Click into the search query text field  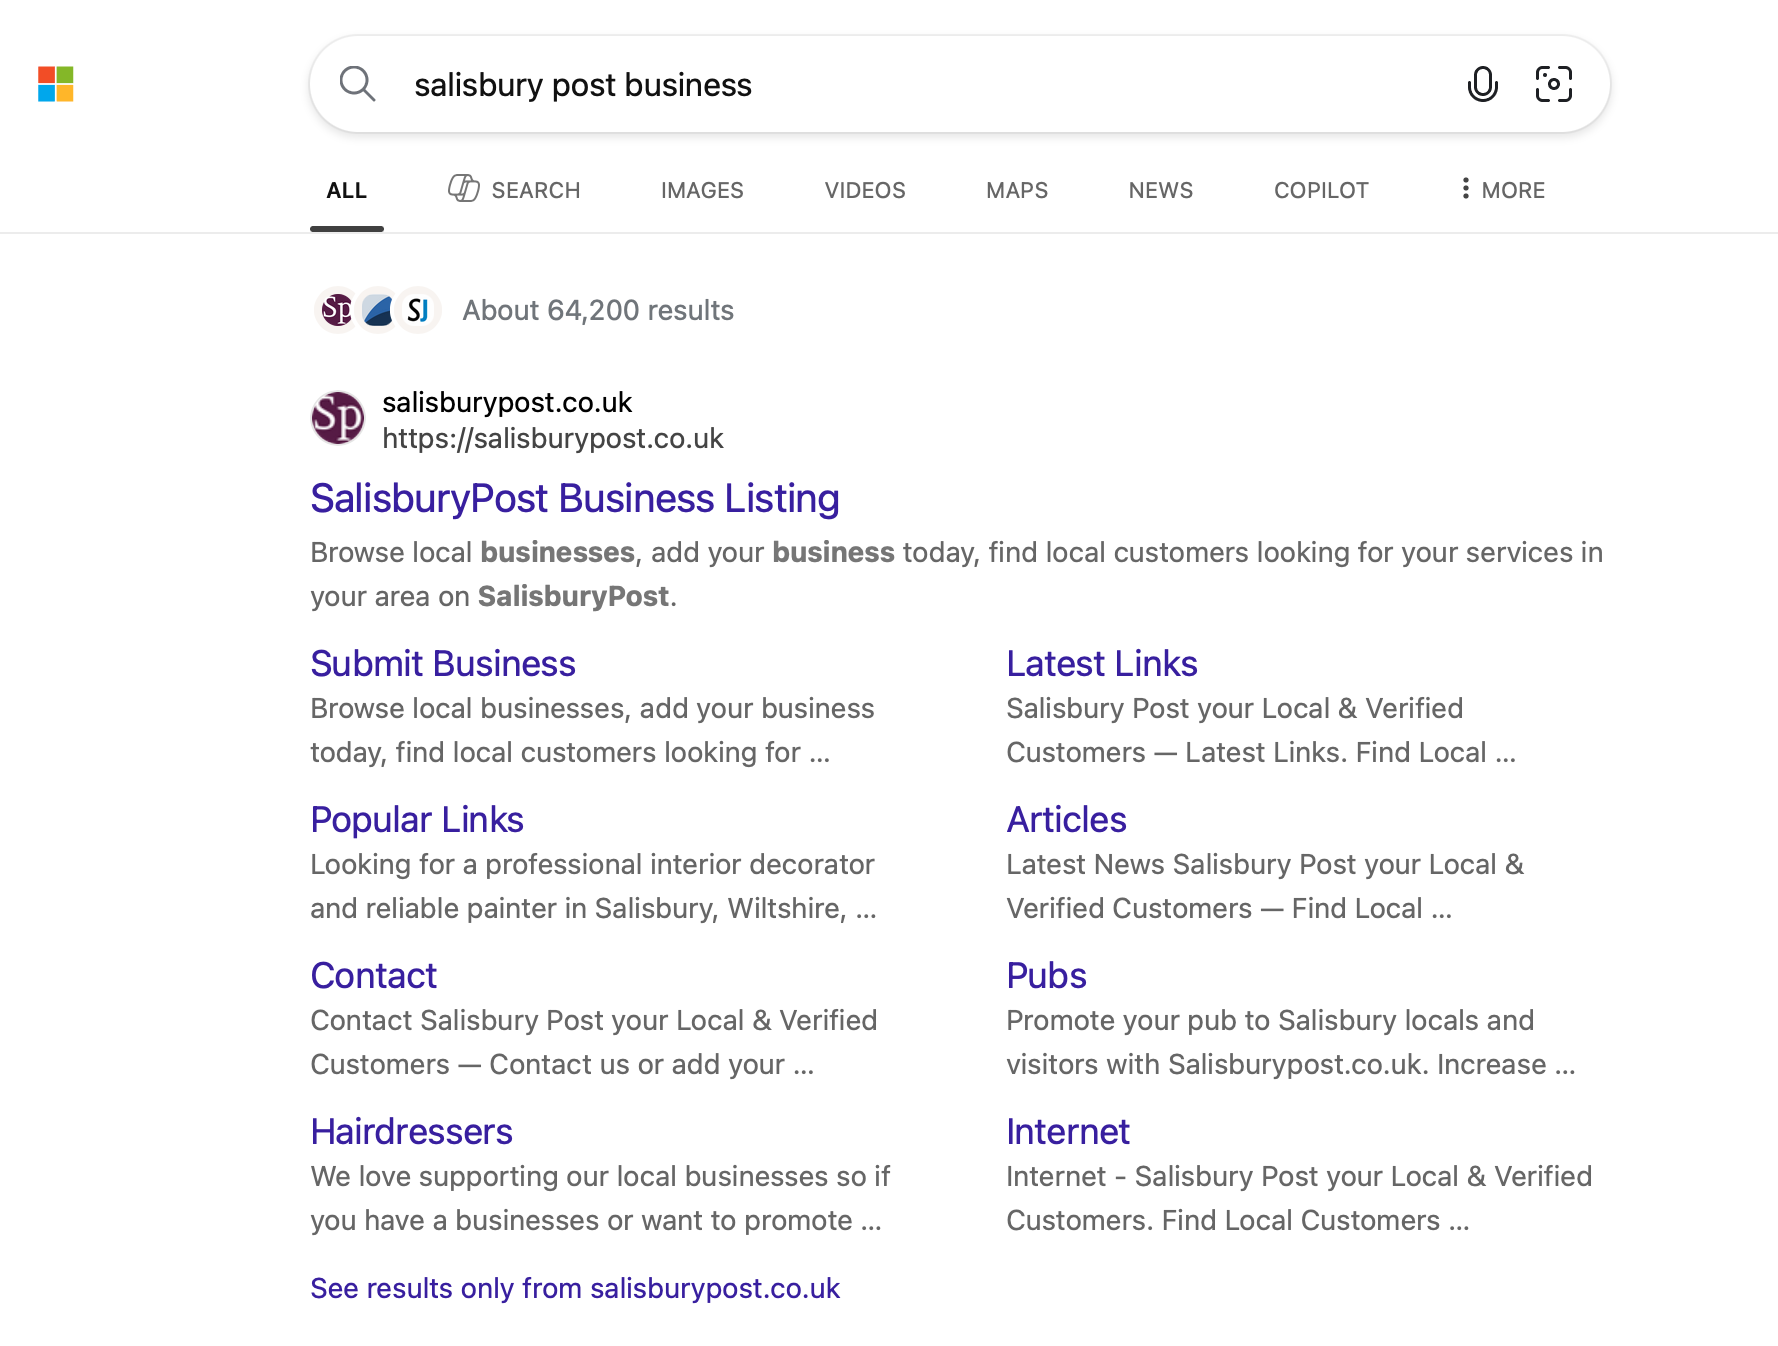[x=900, y=85]
